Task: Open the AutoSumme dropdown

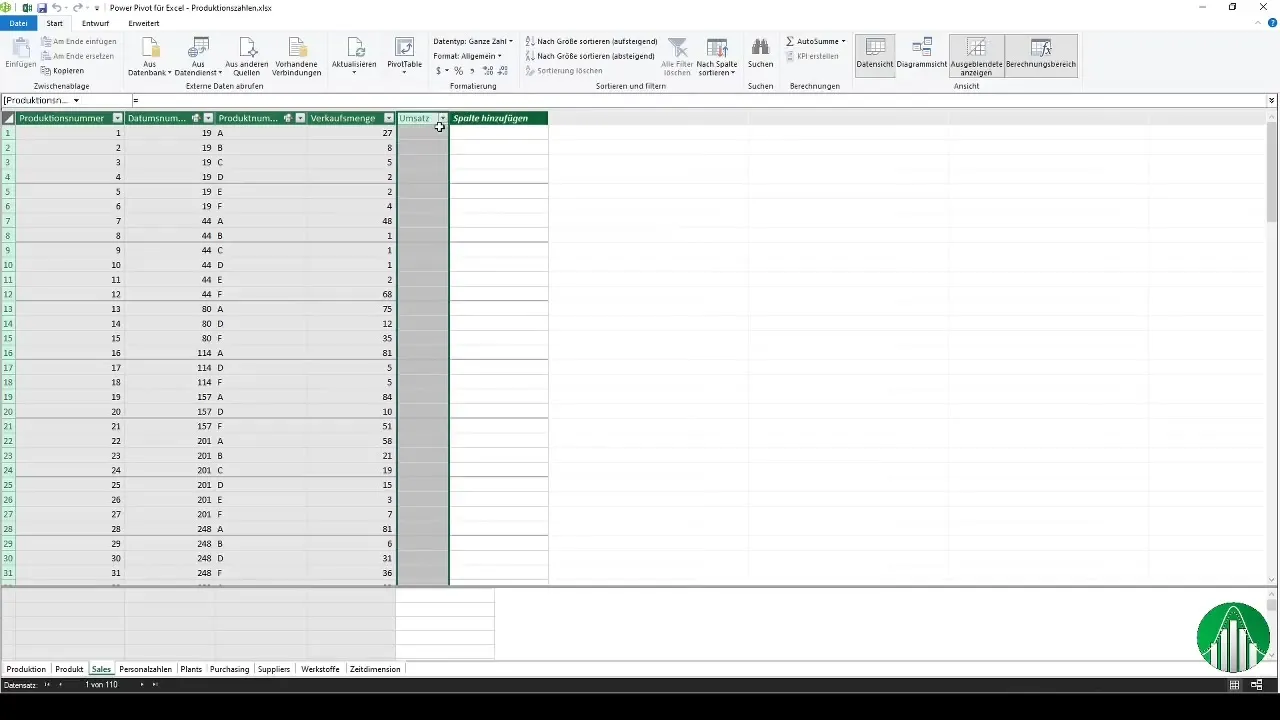Action: 815,42
